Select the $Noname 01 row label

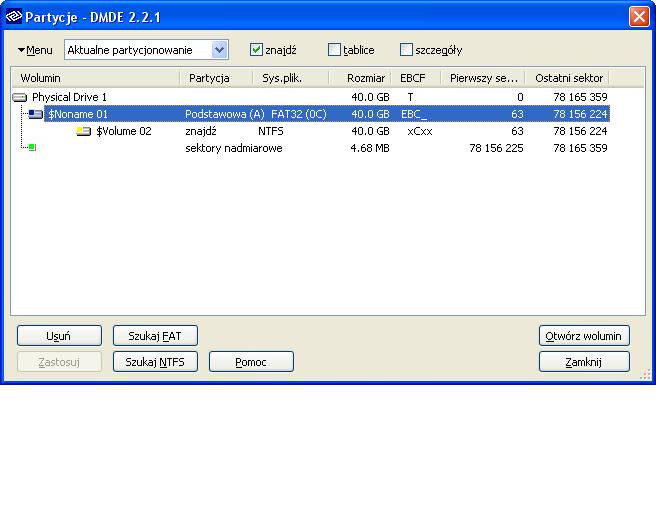[x=78, y=114]
